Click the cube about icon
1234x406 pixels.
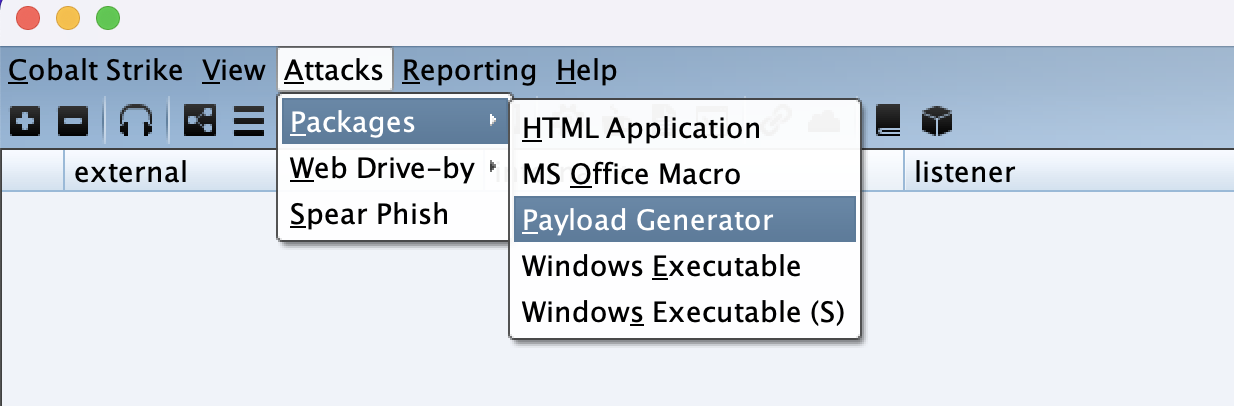(936, 122)
